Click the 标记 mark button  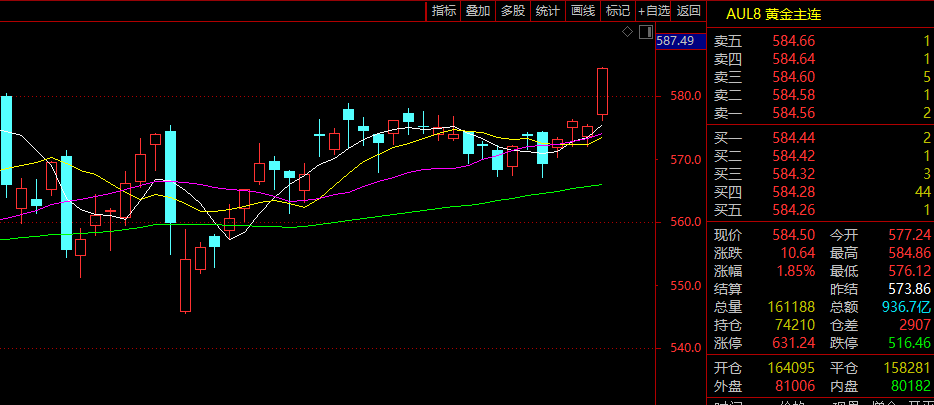pos(617,10)
